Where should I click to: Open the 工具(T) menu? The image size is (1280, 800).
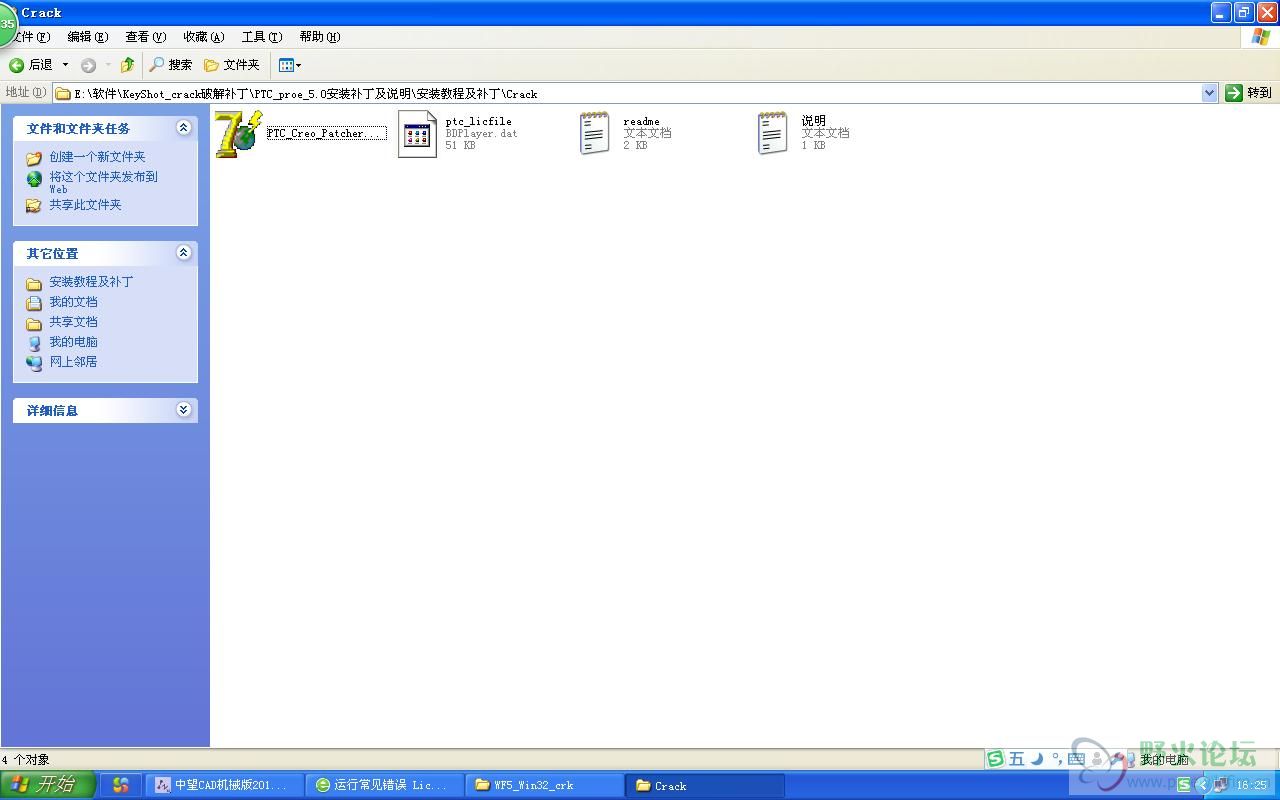261,37
